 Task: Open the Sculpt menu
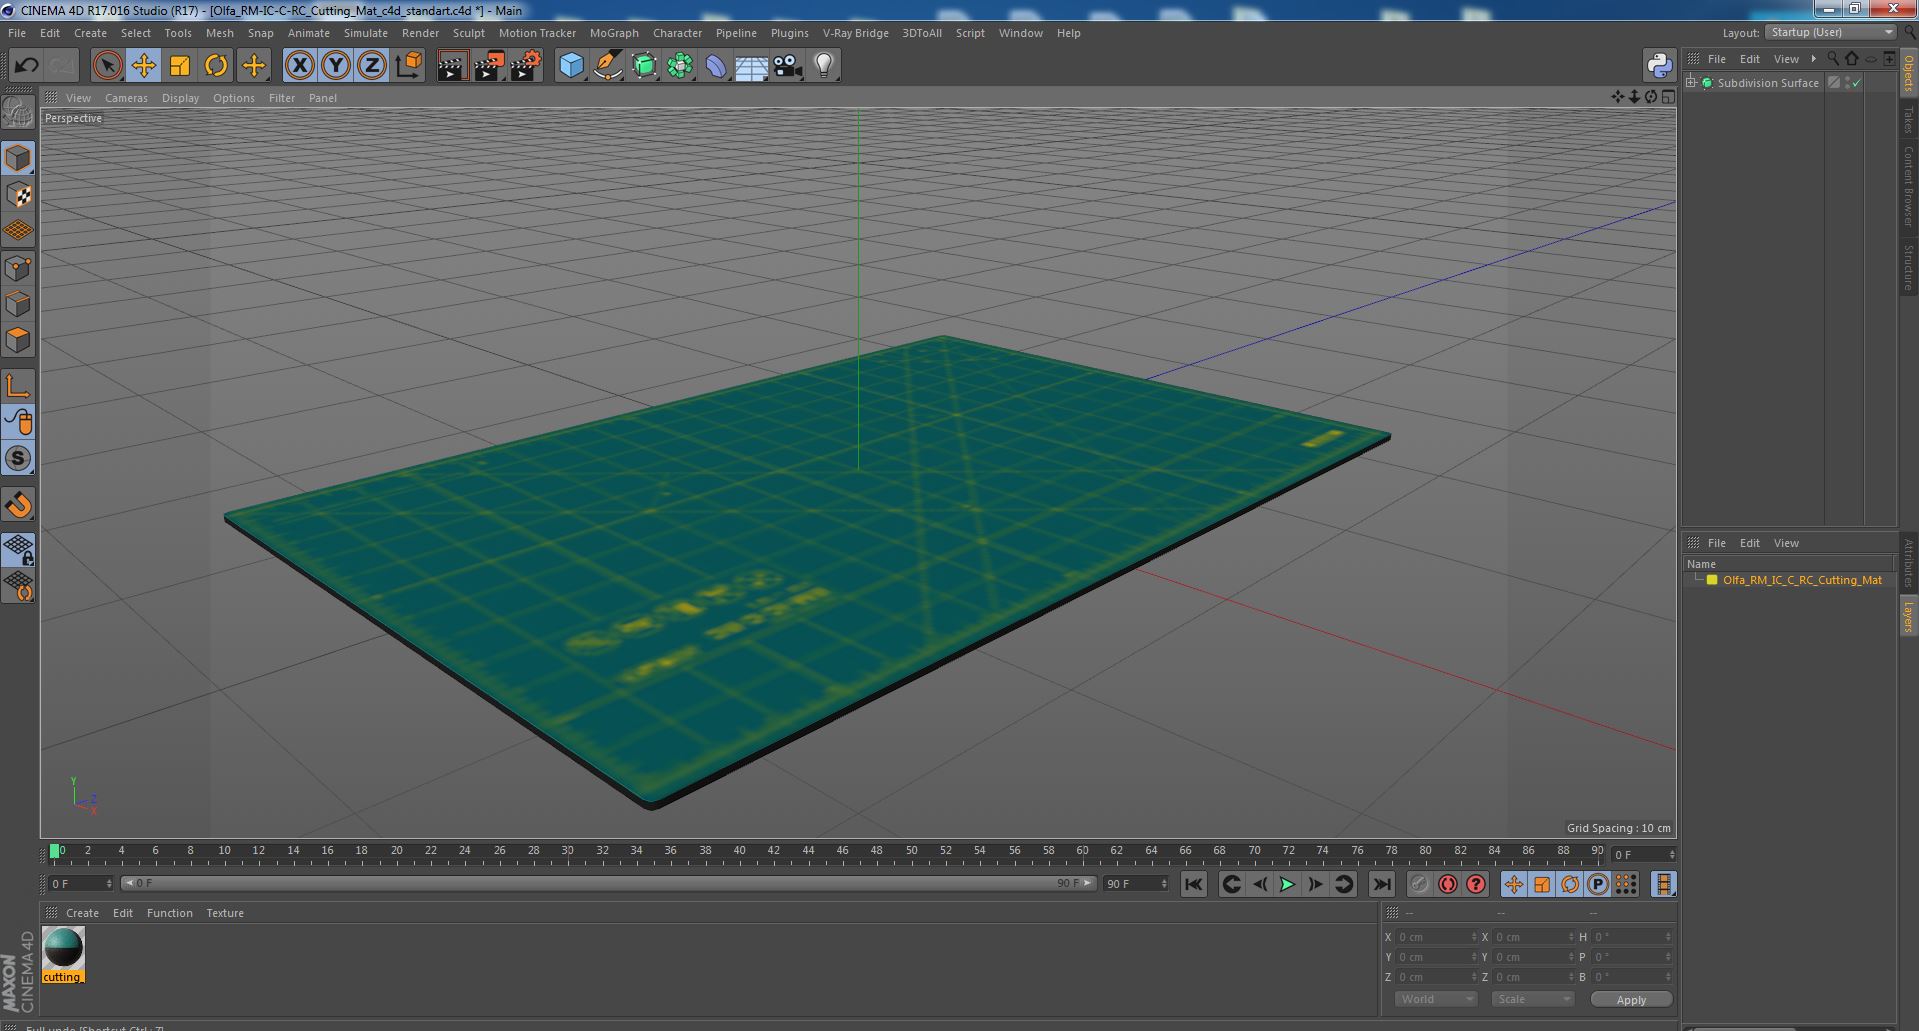[x=468, y=33]
